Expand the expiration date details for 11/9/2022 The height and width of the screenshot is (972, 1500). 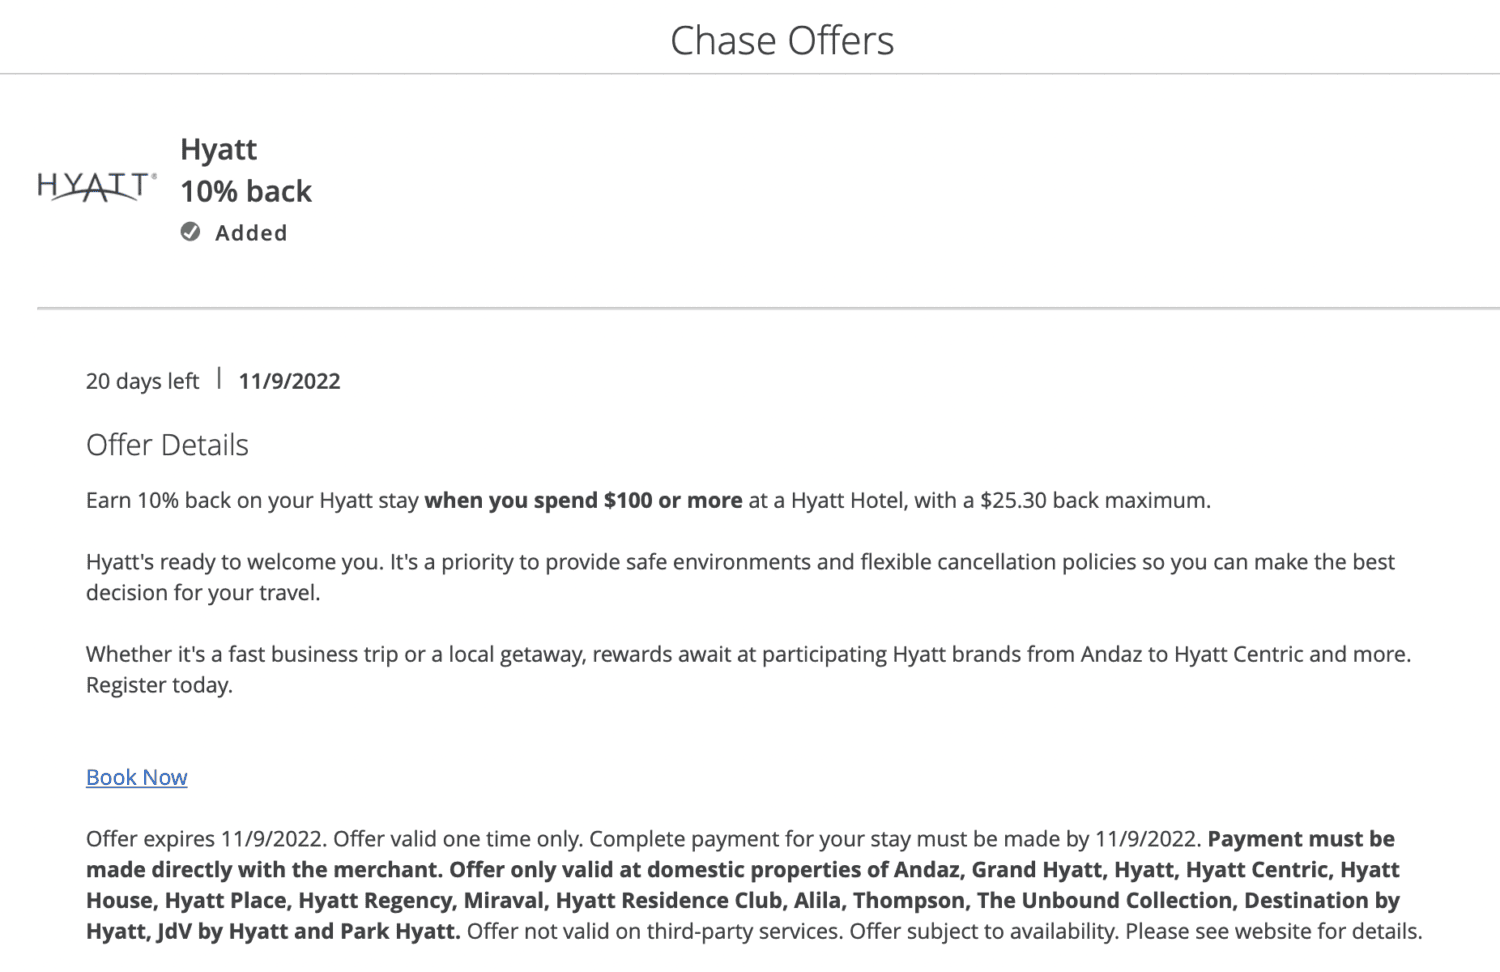point(289,381)
